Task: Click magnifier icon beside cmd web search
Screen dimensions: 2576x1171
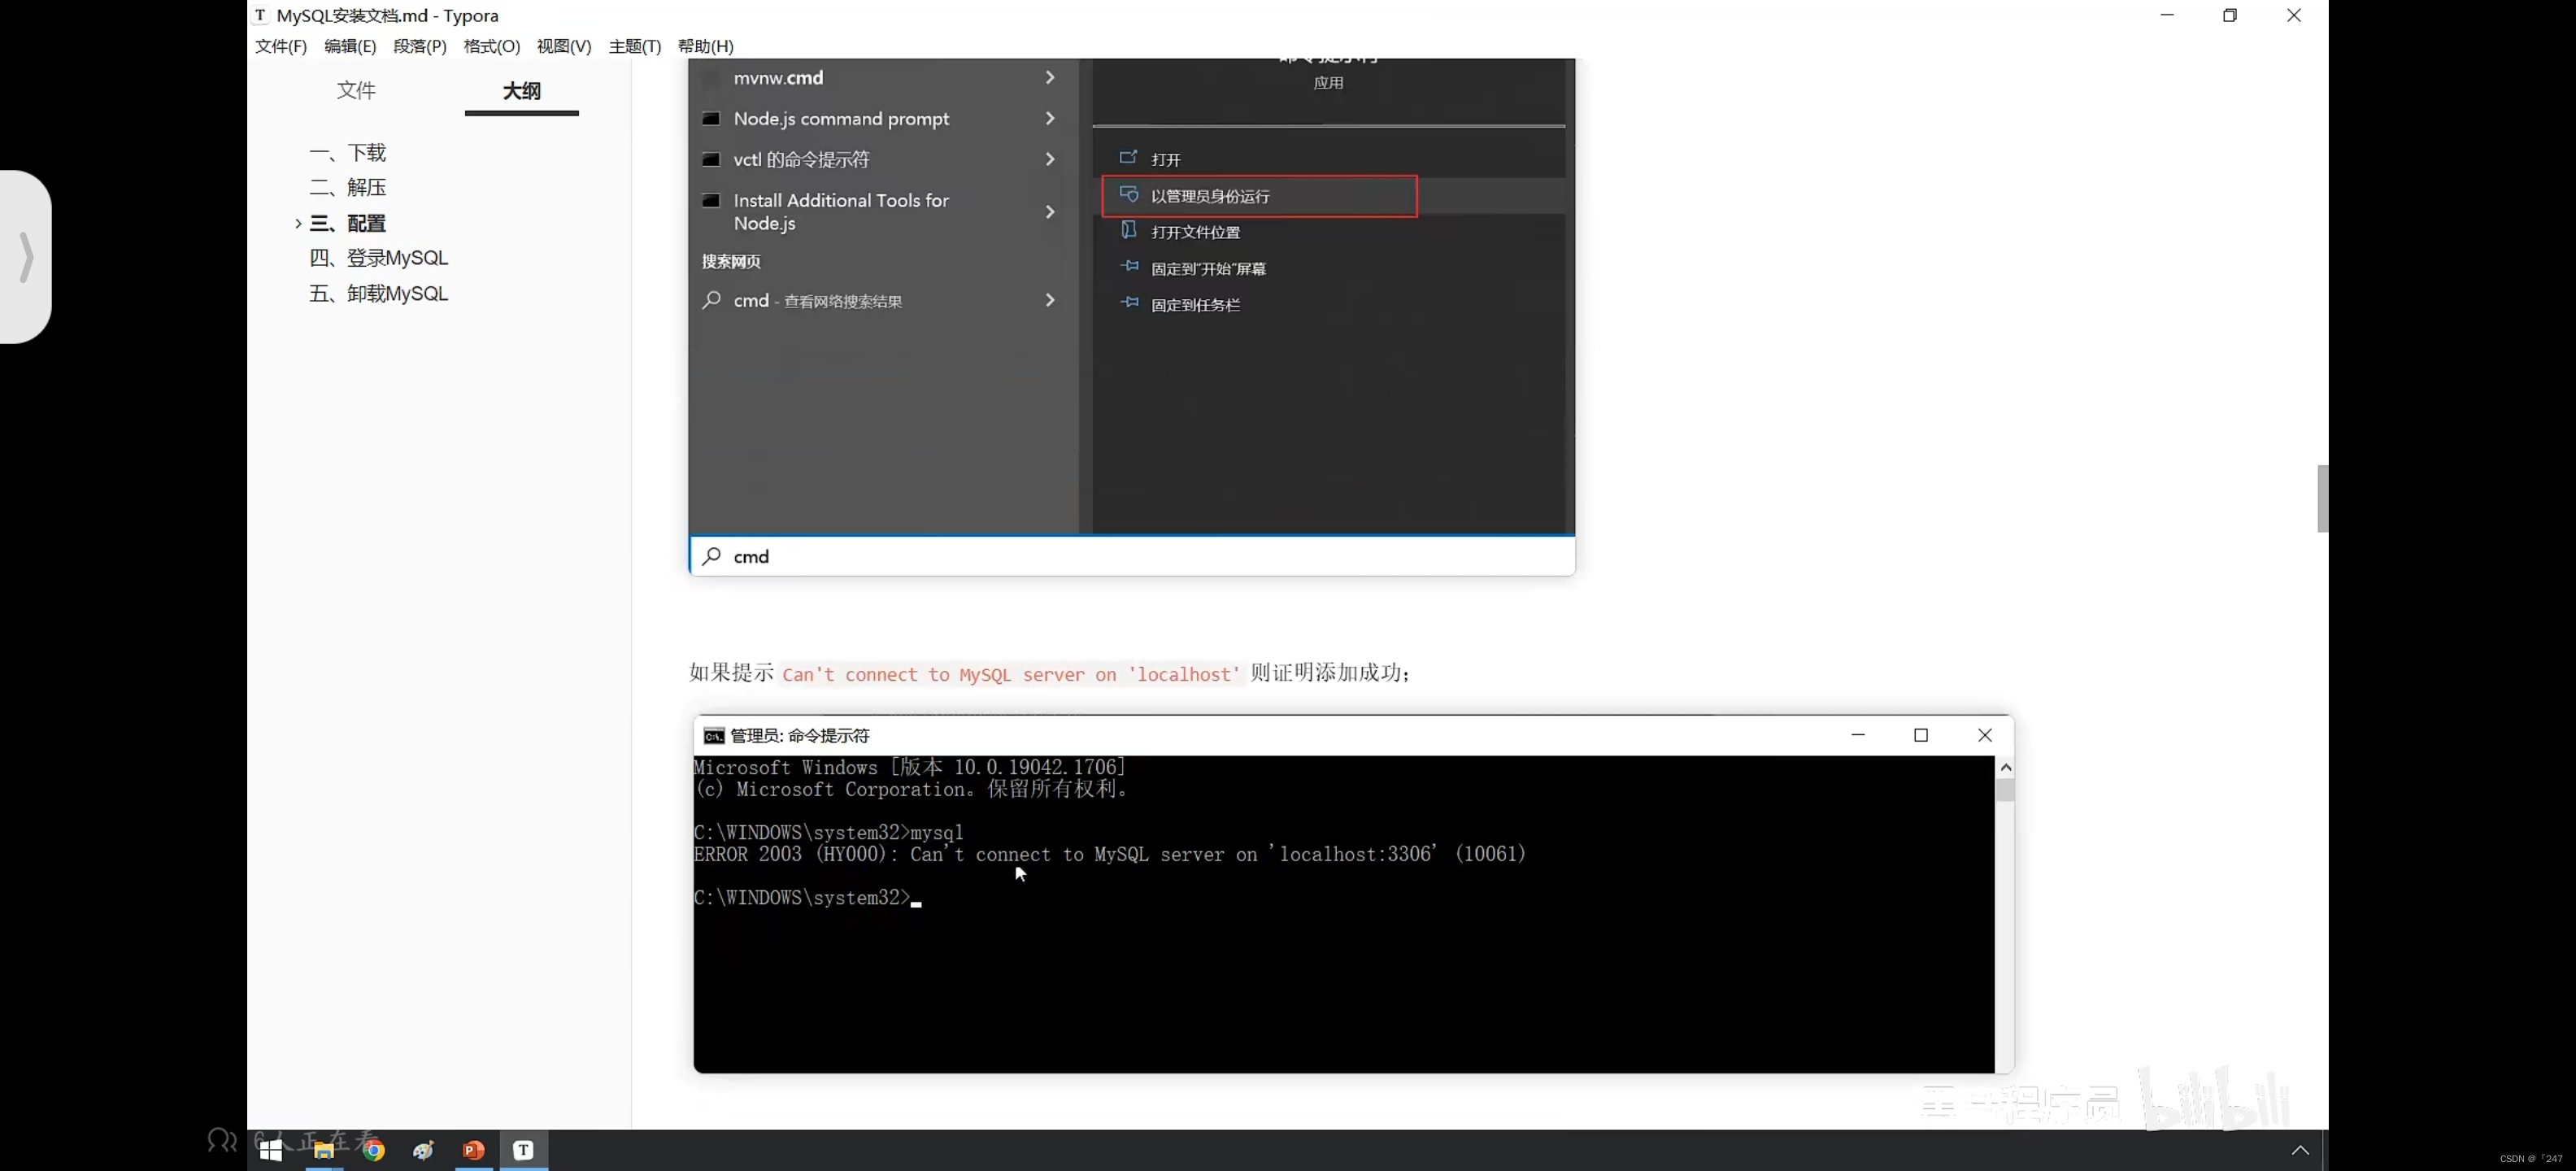Action: point(711,300)
